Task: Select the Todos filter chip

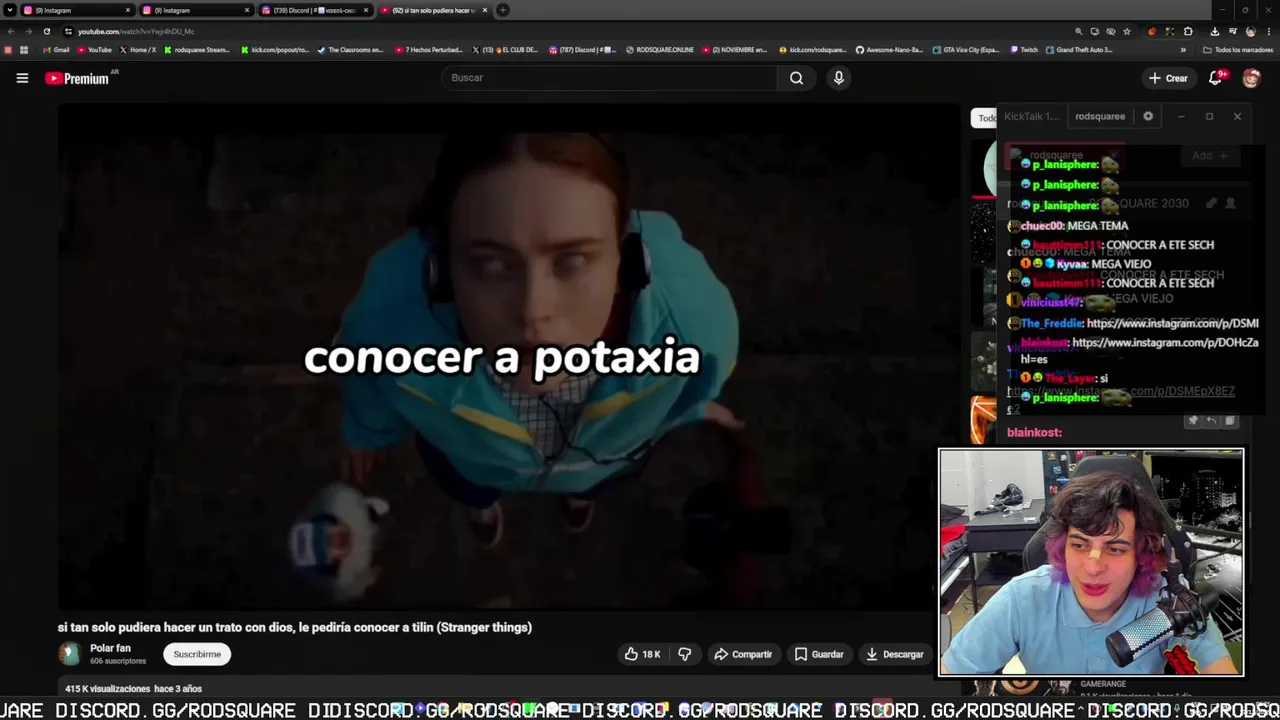Action: (x=985, y=118)
